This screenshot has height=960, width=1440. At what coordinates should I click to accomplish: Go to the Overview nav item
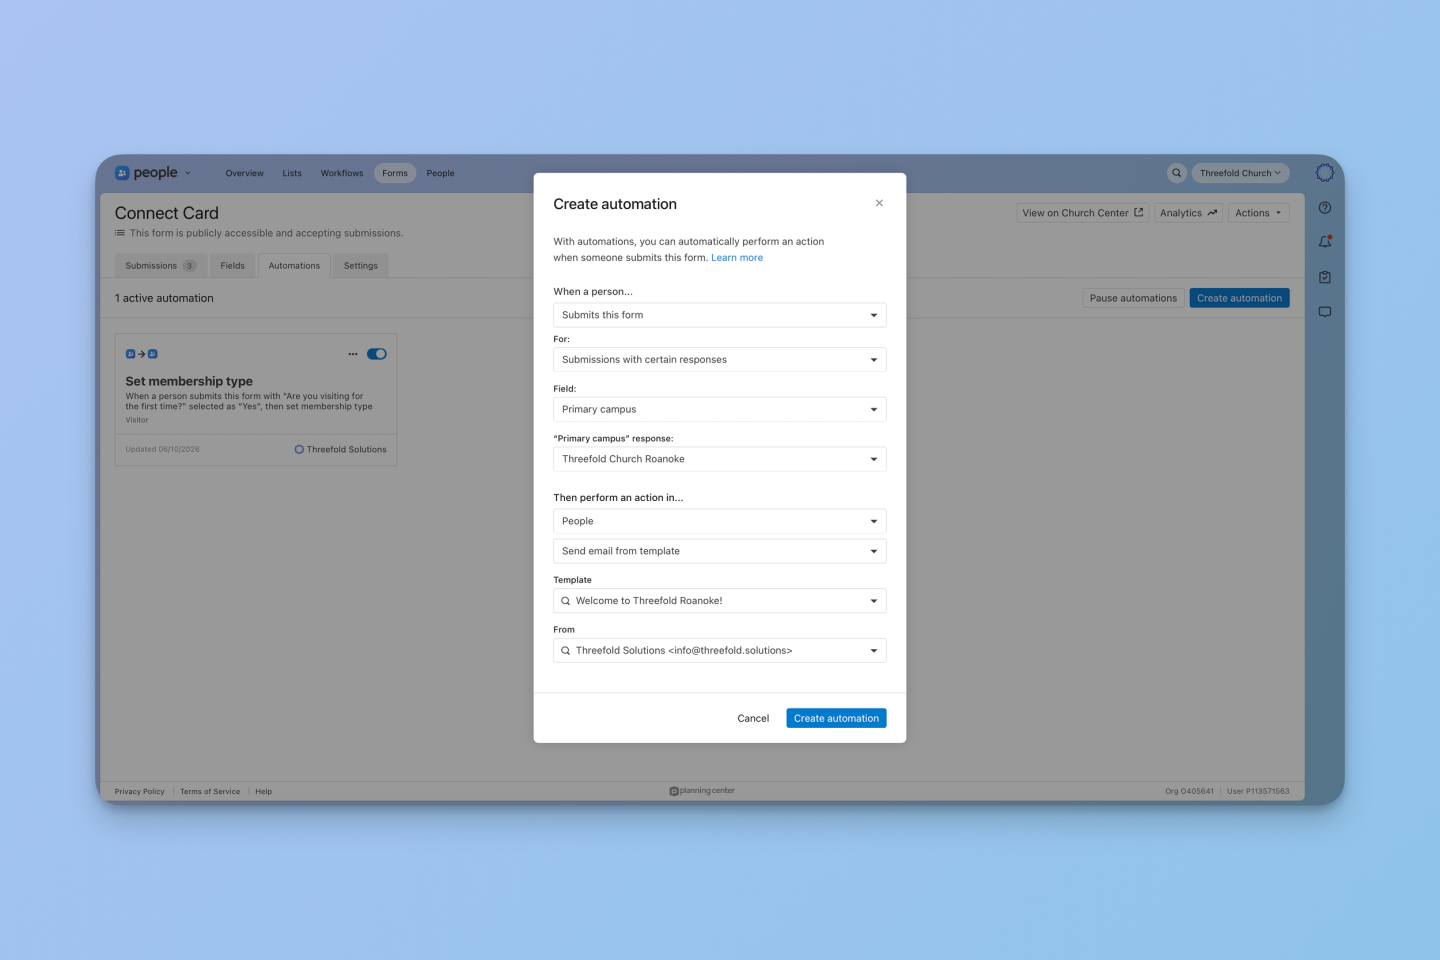[x=245, y=173]
